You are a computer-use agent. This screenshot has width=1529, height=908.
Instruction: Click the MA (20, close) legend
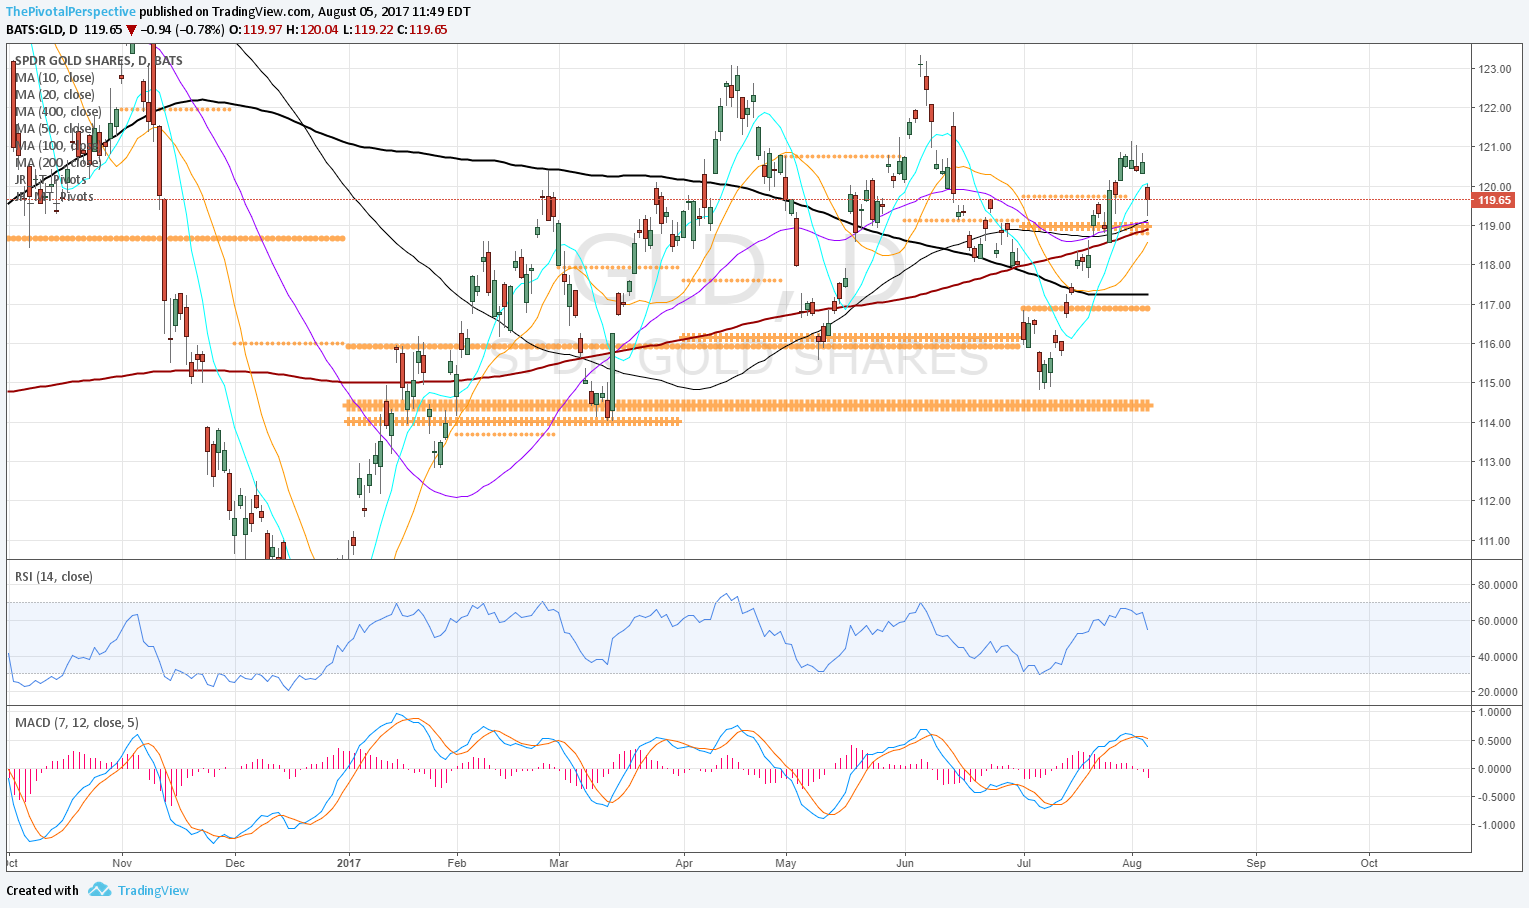55,95
